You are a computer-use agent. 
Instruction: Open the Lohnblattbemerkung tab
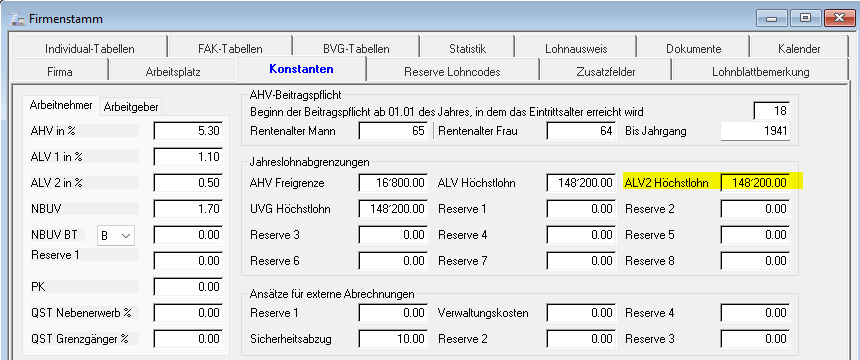[x=760, y=71]
